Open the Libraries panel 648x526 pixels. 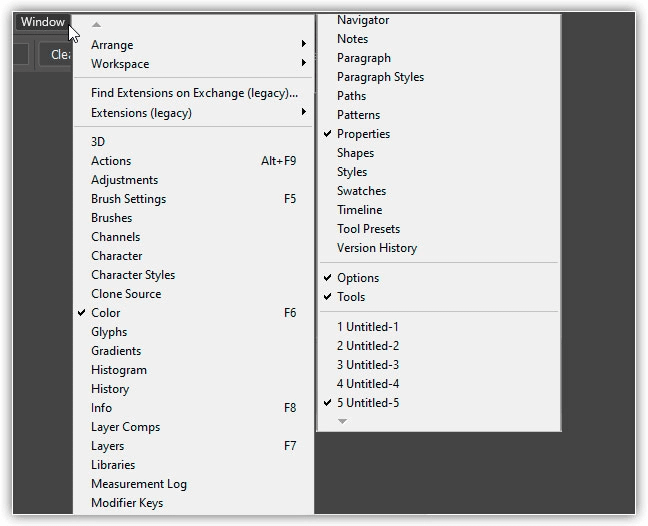coord(193,465)
